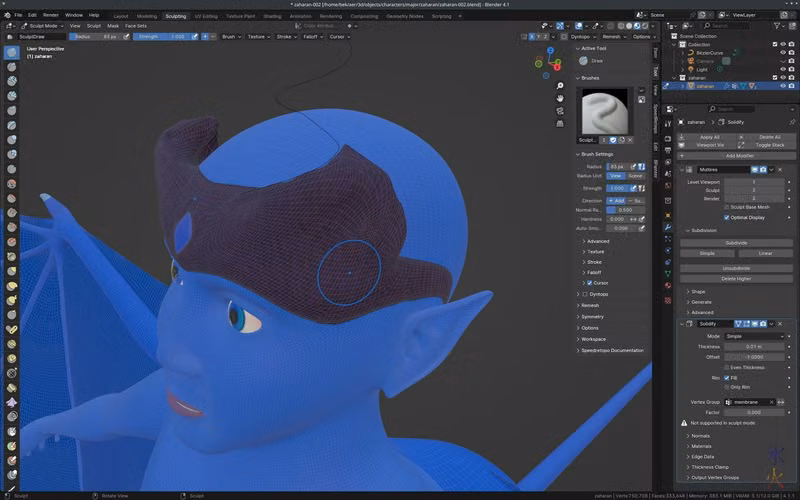
Task: Click the zoom magnifier viewport icon
Action: [560, 86]
